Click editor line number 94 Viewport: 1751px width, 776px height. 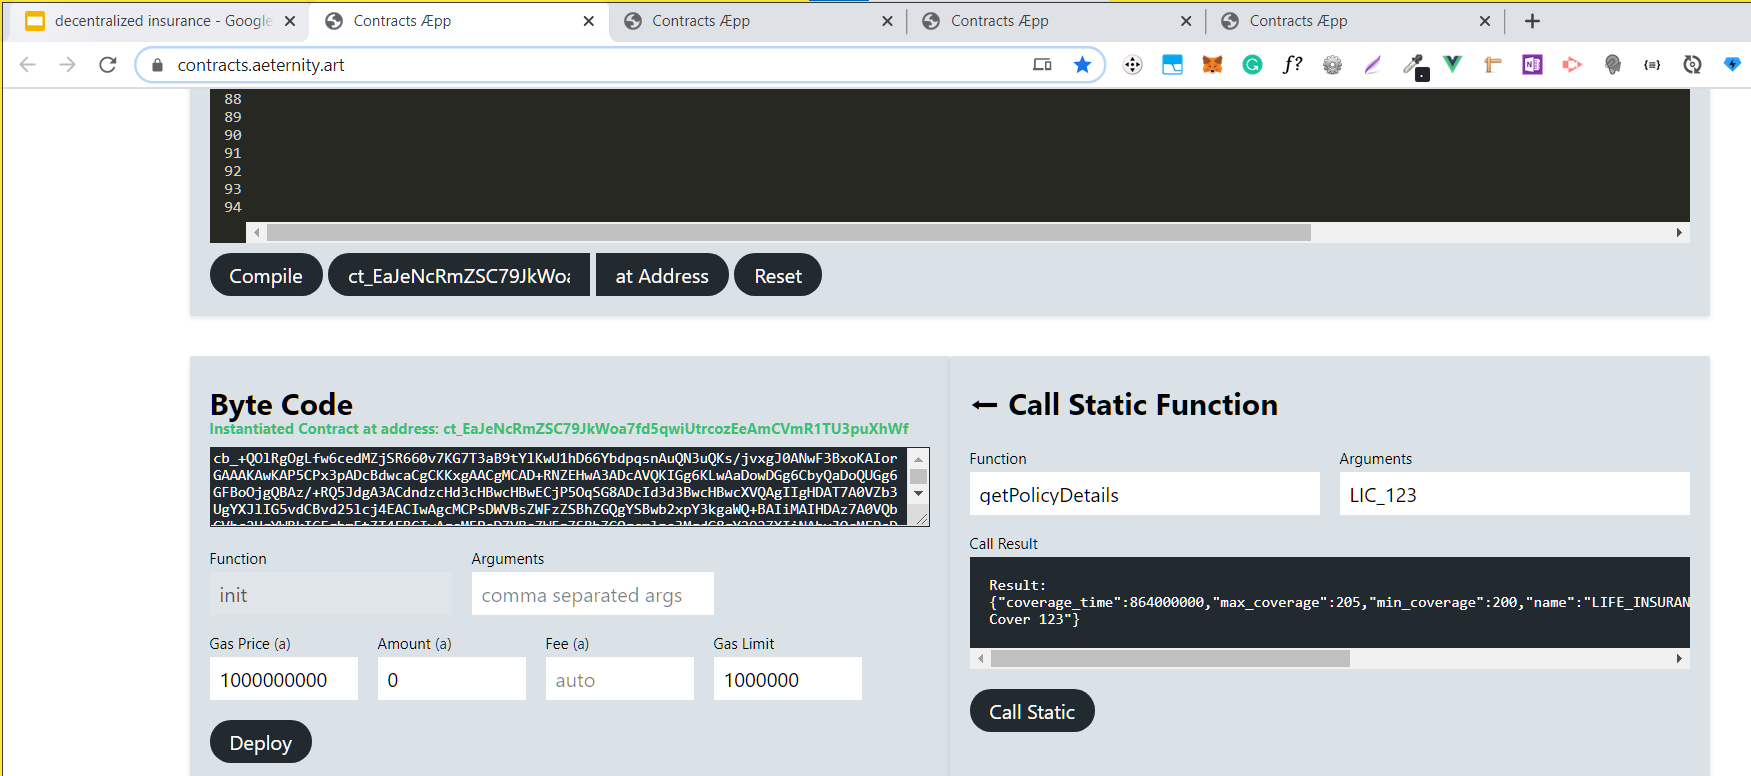(x=233, y=207)
